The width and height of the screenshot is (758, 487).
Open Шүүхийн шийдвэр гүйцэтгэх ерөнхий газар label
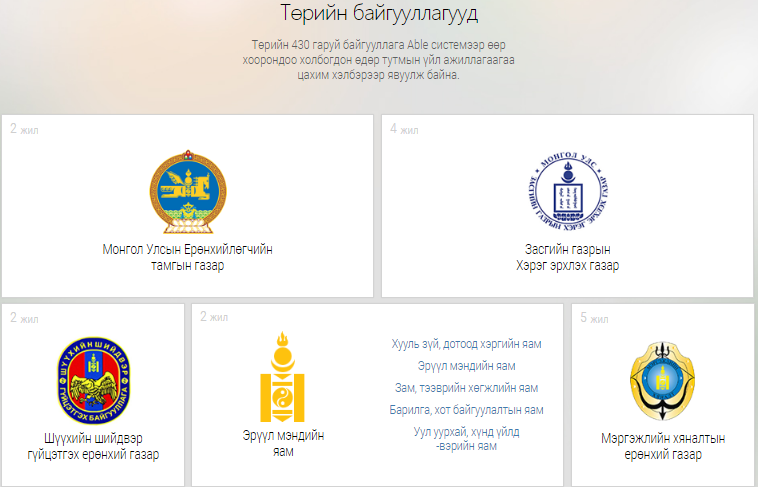[93, 447]
